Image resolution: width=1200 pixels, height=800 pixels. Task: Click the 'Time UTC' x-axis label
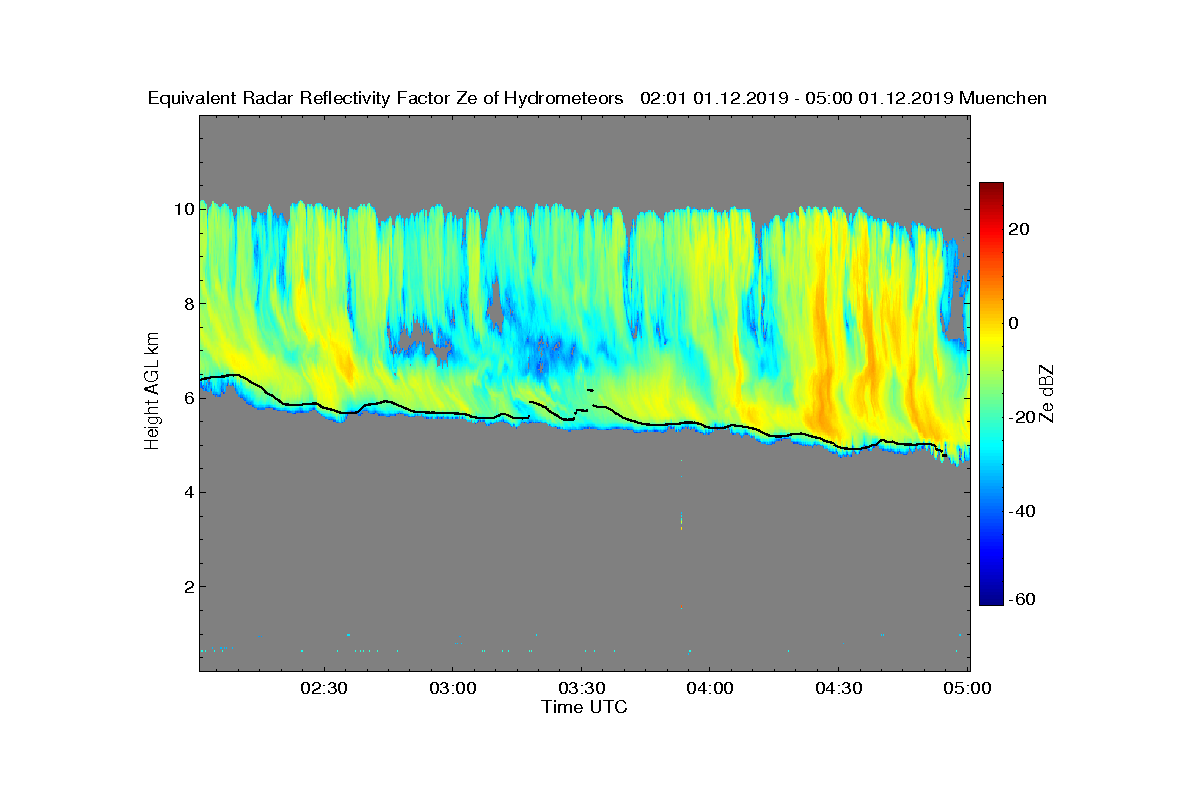(585, 707)
